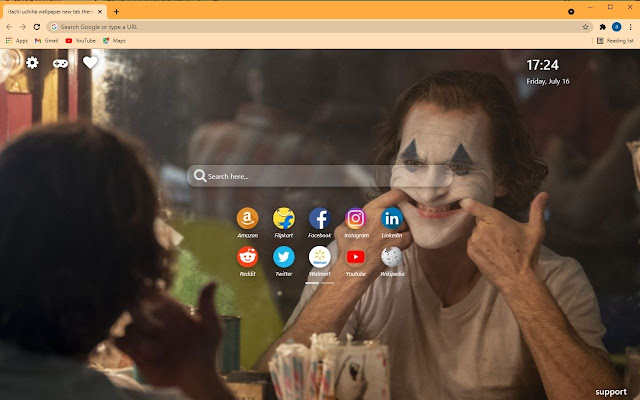Open the Instagram shortcut
Viewport: 640px width, 400px height.
pyautogui.click(x=356, y=218)
